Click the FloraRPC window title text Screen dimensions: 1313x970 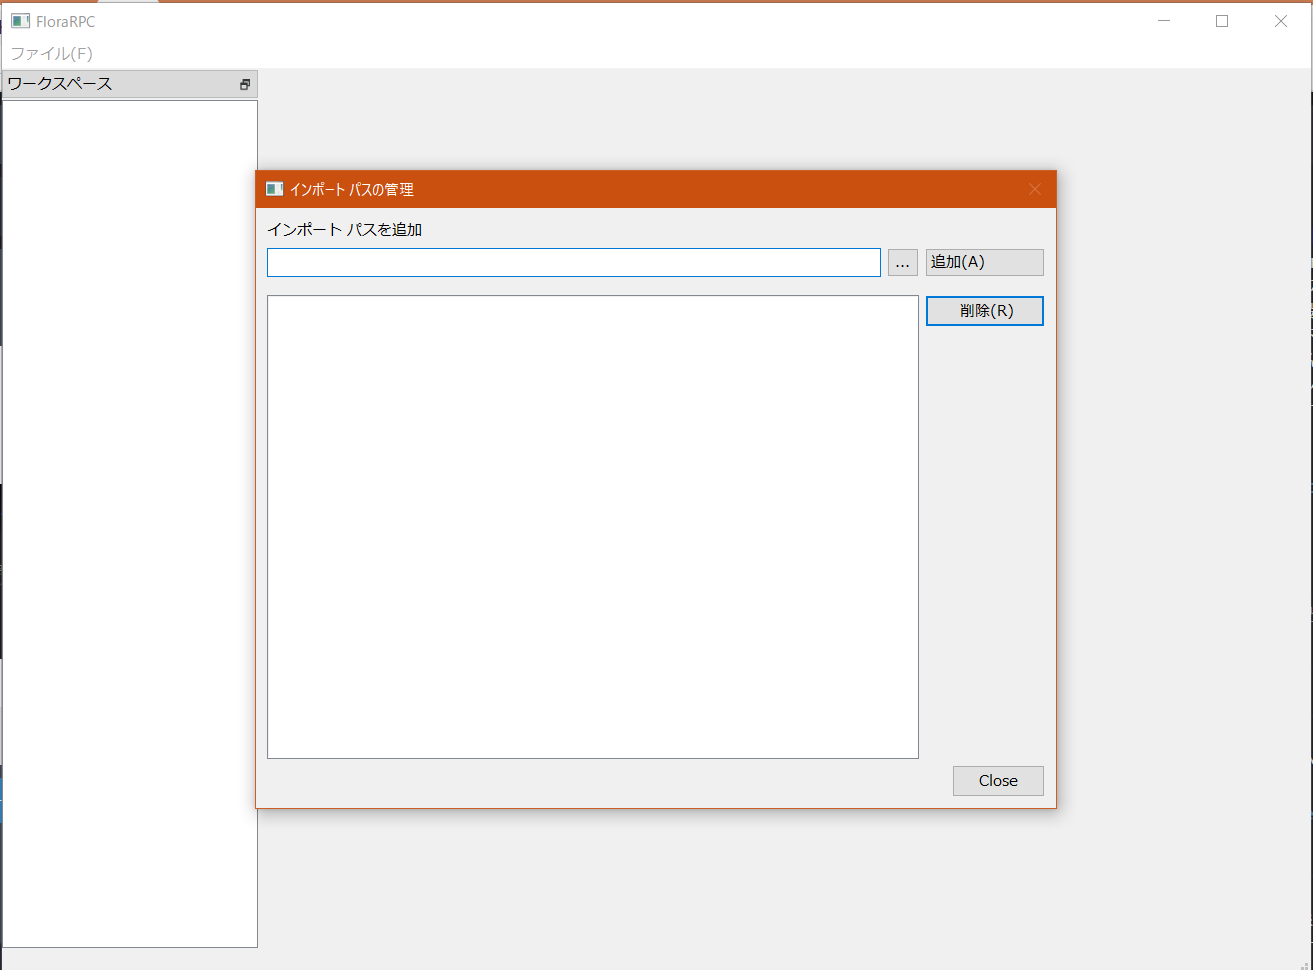click(66, 21)
